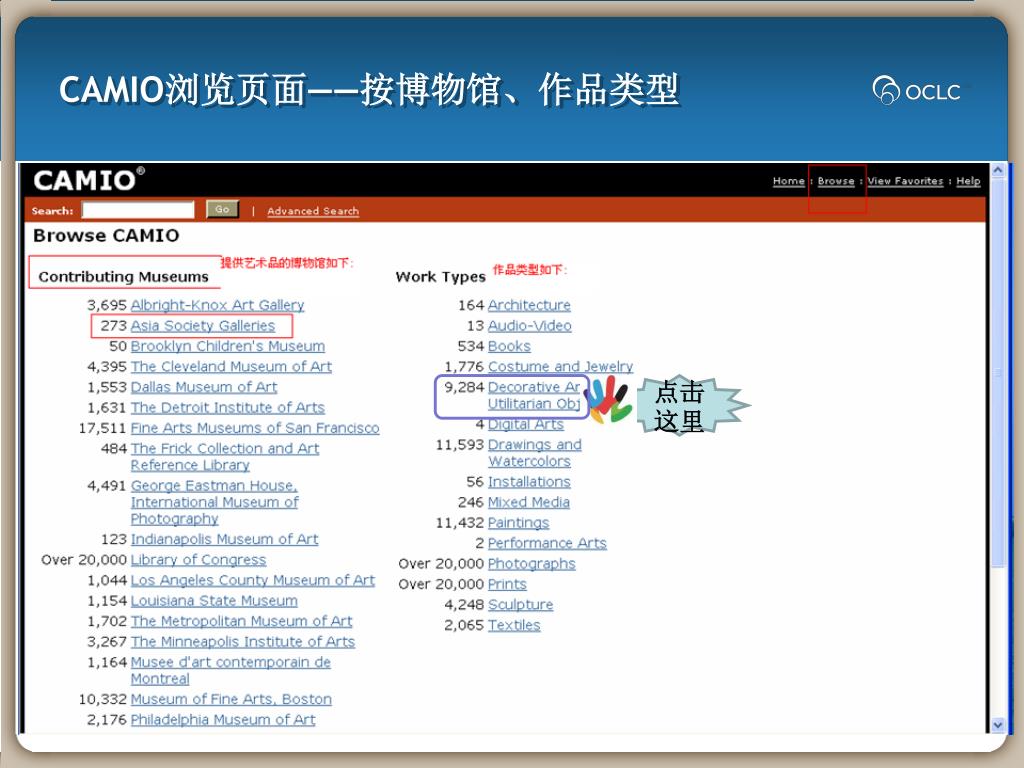Click the CAMIO logo

click(x=89, y=180)
